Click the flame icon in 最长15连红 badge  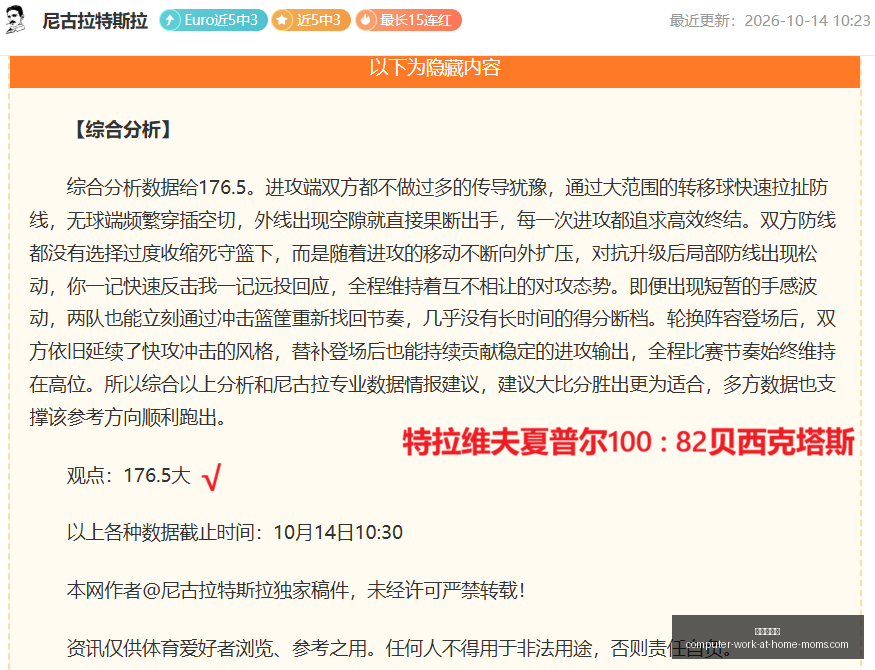point(366,20)
